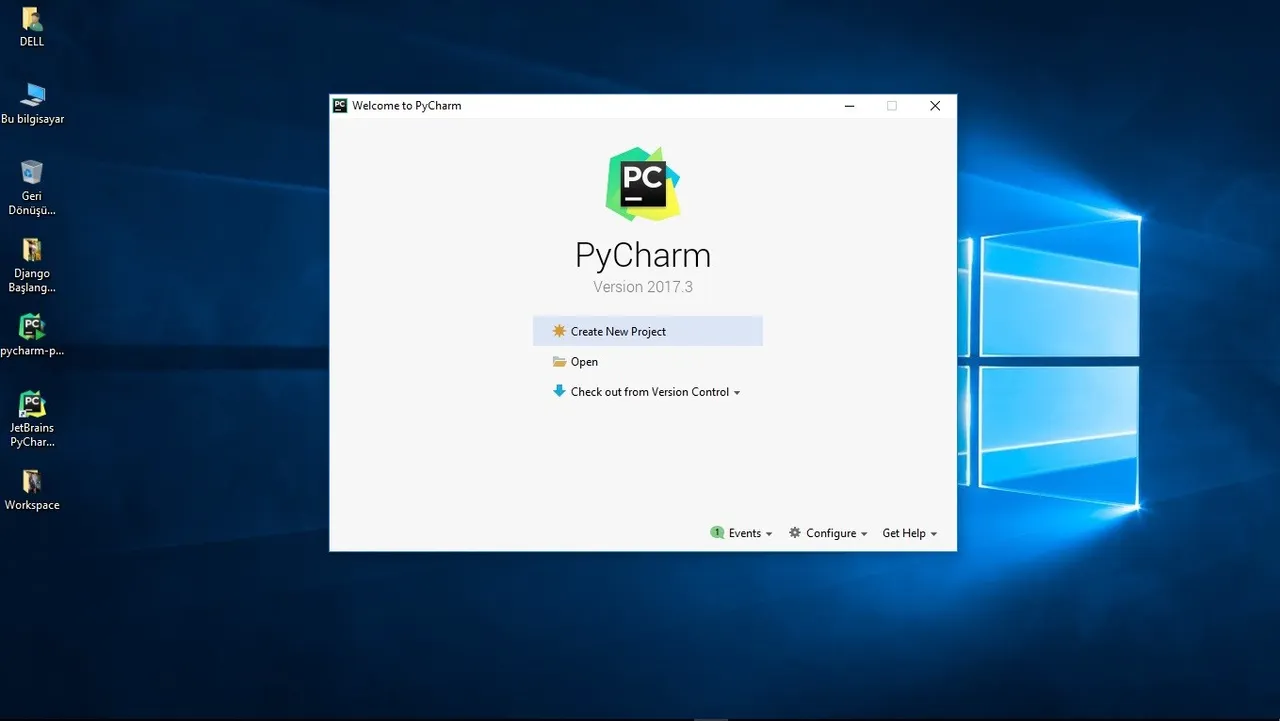This screenshot has height=721, width=1280.
Task: Open the Configure menu
Action: (828, 533)
